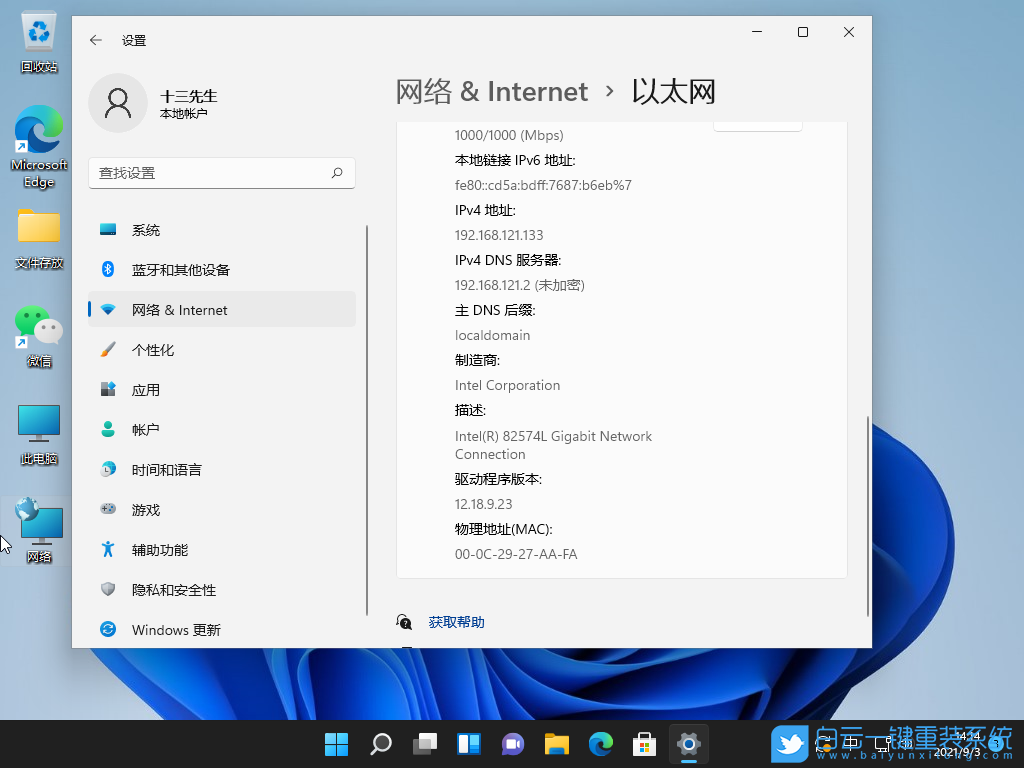Open taskbar Search

click(380, 744)
